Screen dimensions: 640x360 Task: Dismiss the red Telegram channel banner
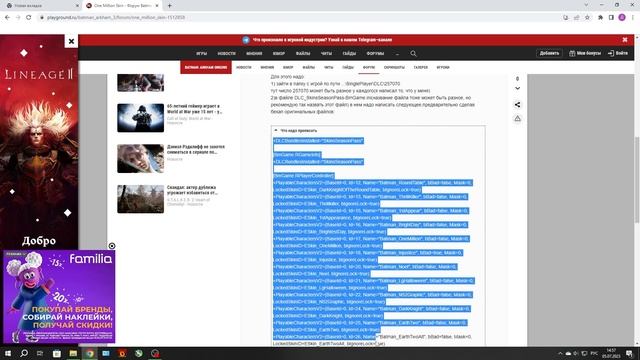point(624,40)
